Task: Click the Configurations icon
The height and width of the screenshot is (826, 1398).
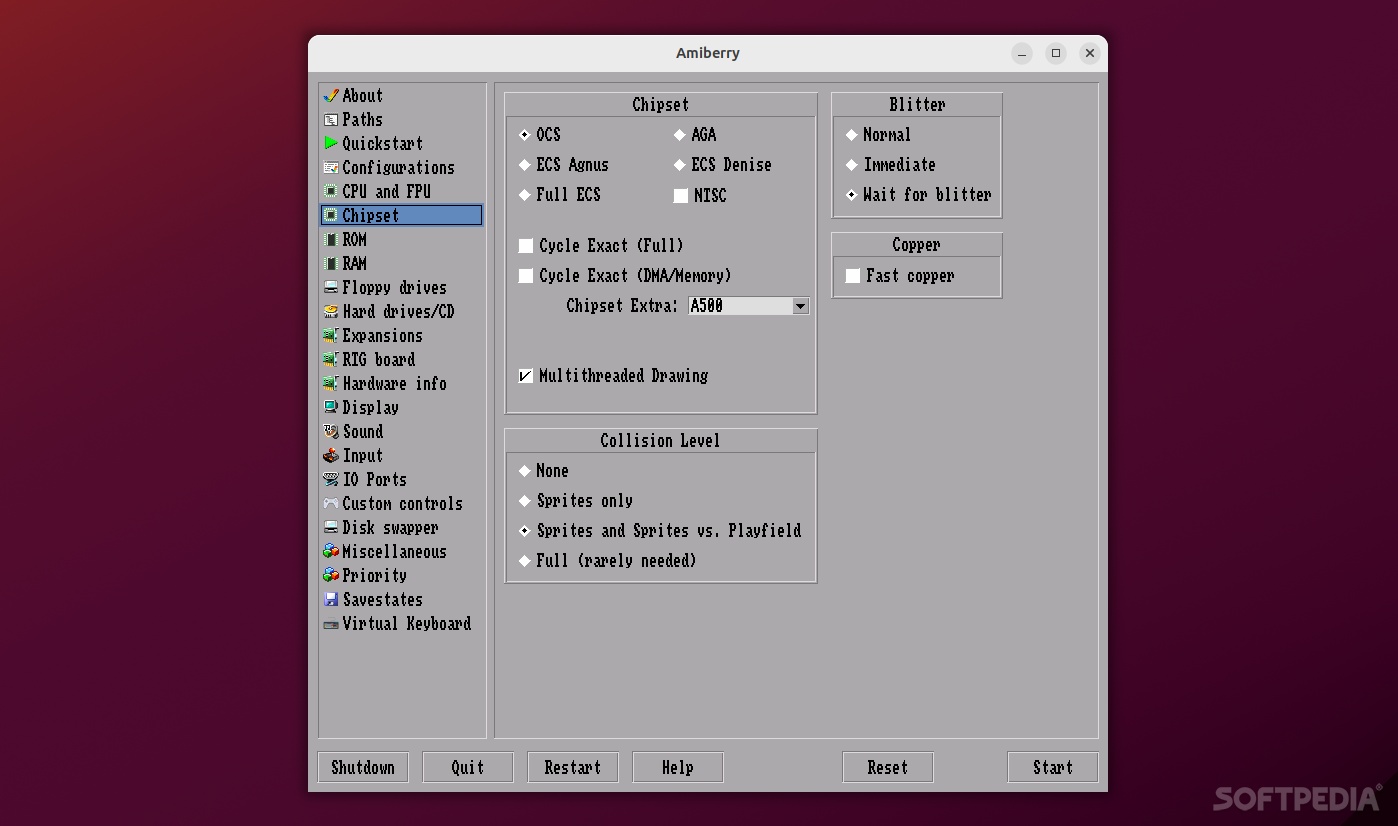Action: tap(331, 168)
